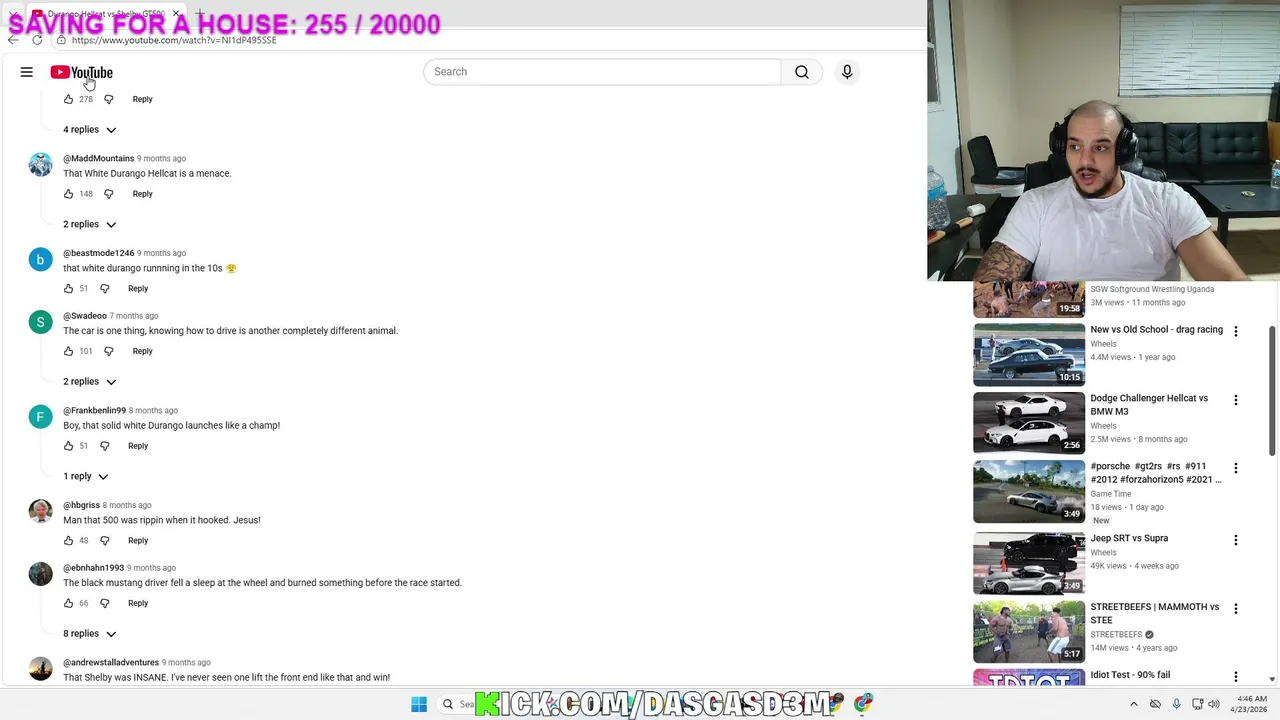Viewport: 1280px width, 720px height.
Task: Open SGW Softground Wrestling Uganda thumbnail
Action: 1029,299
